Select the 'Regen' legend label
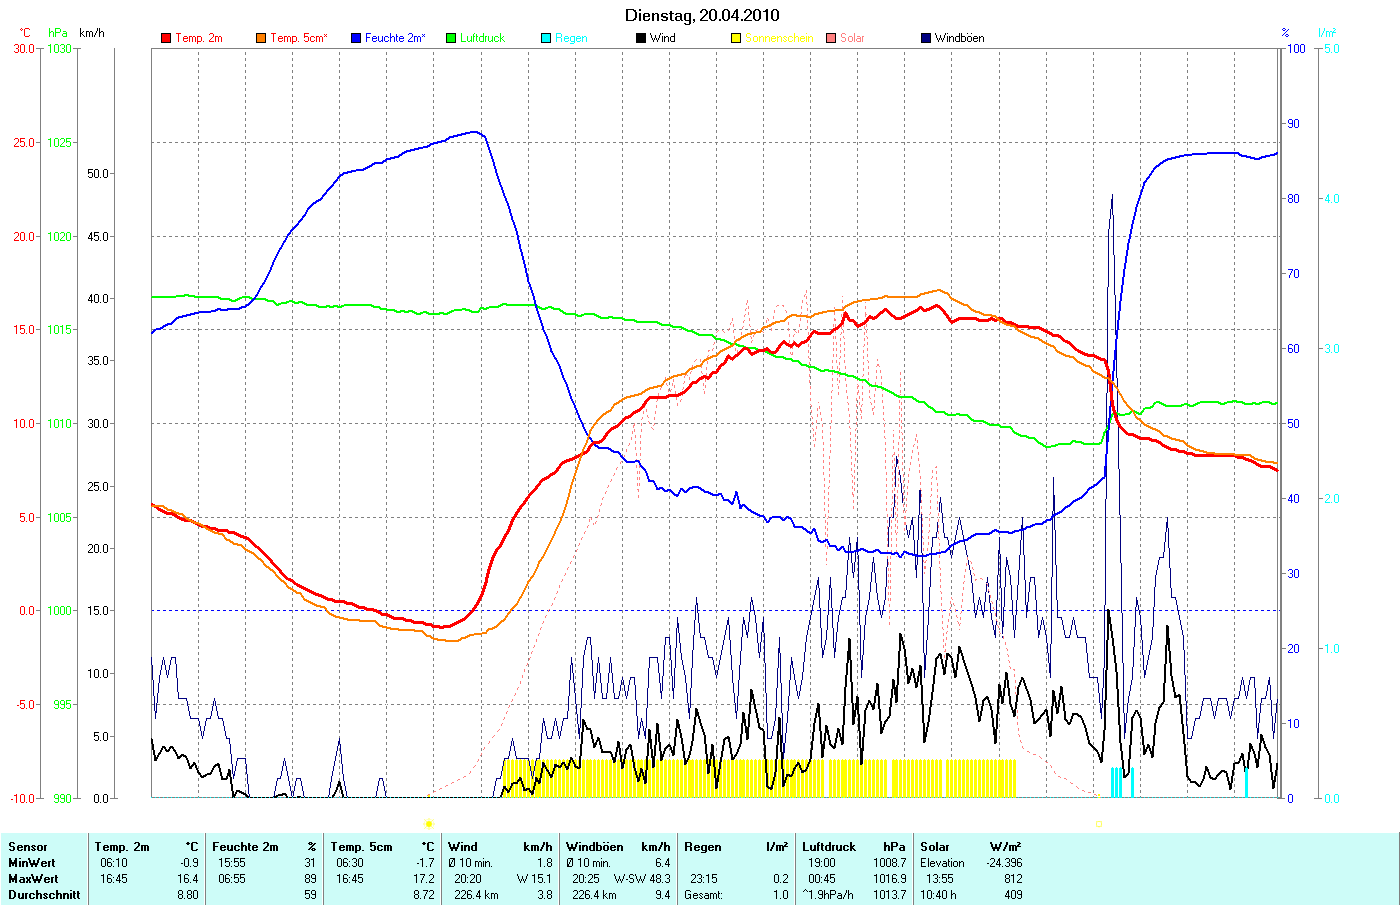This screenshot has height=905, width=1400. (571, 38)
